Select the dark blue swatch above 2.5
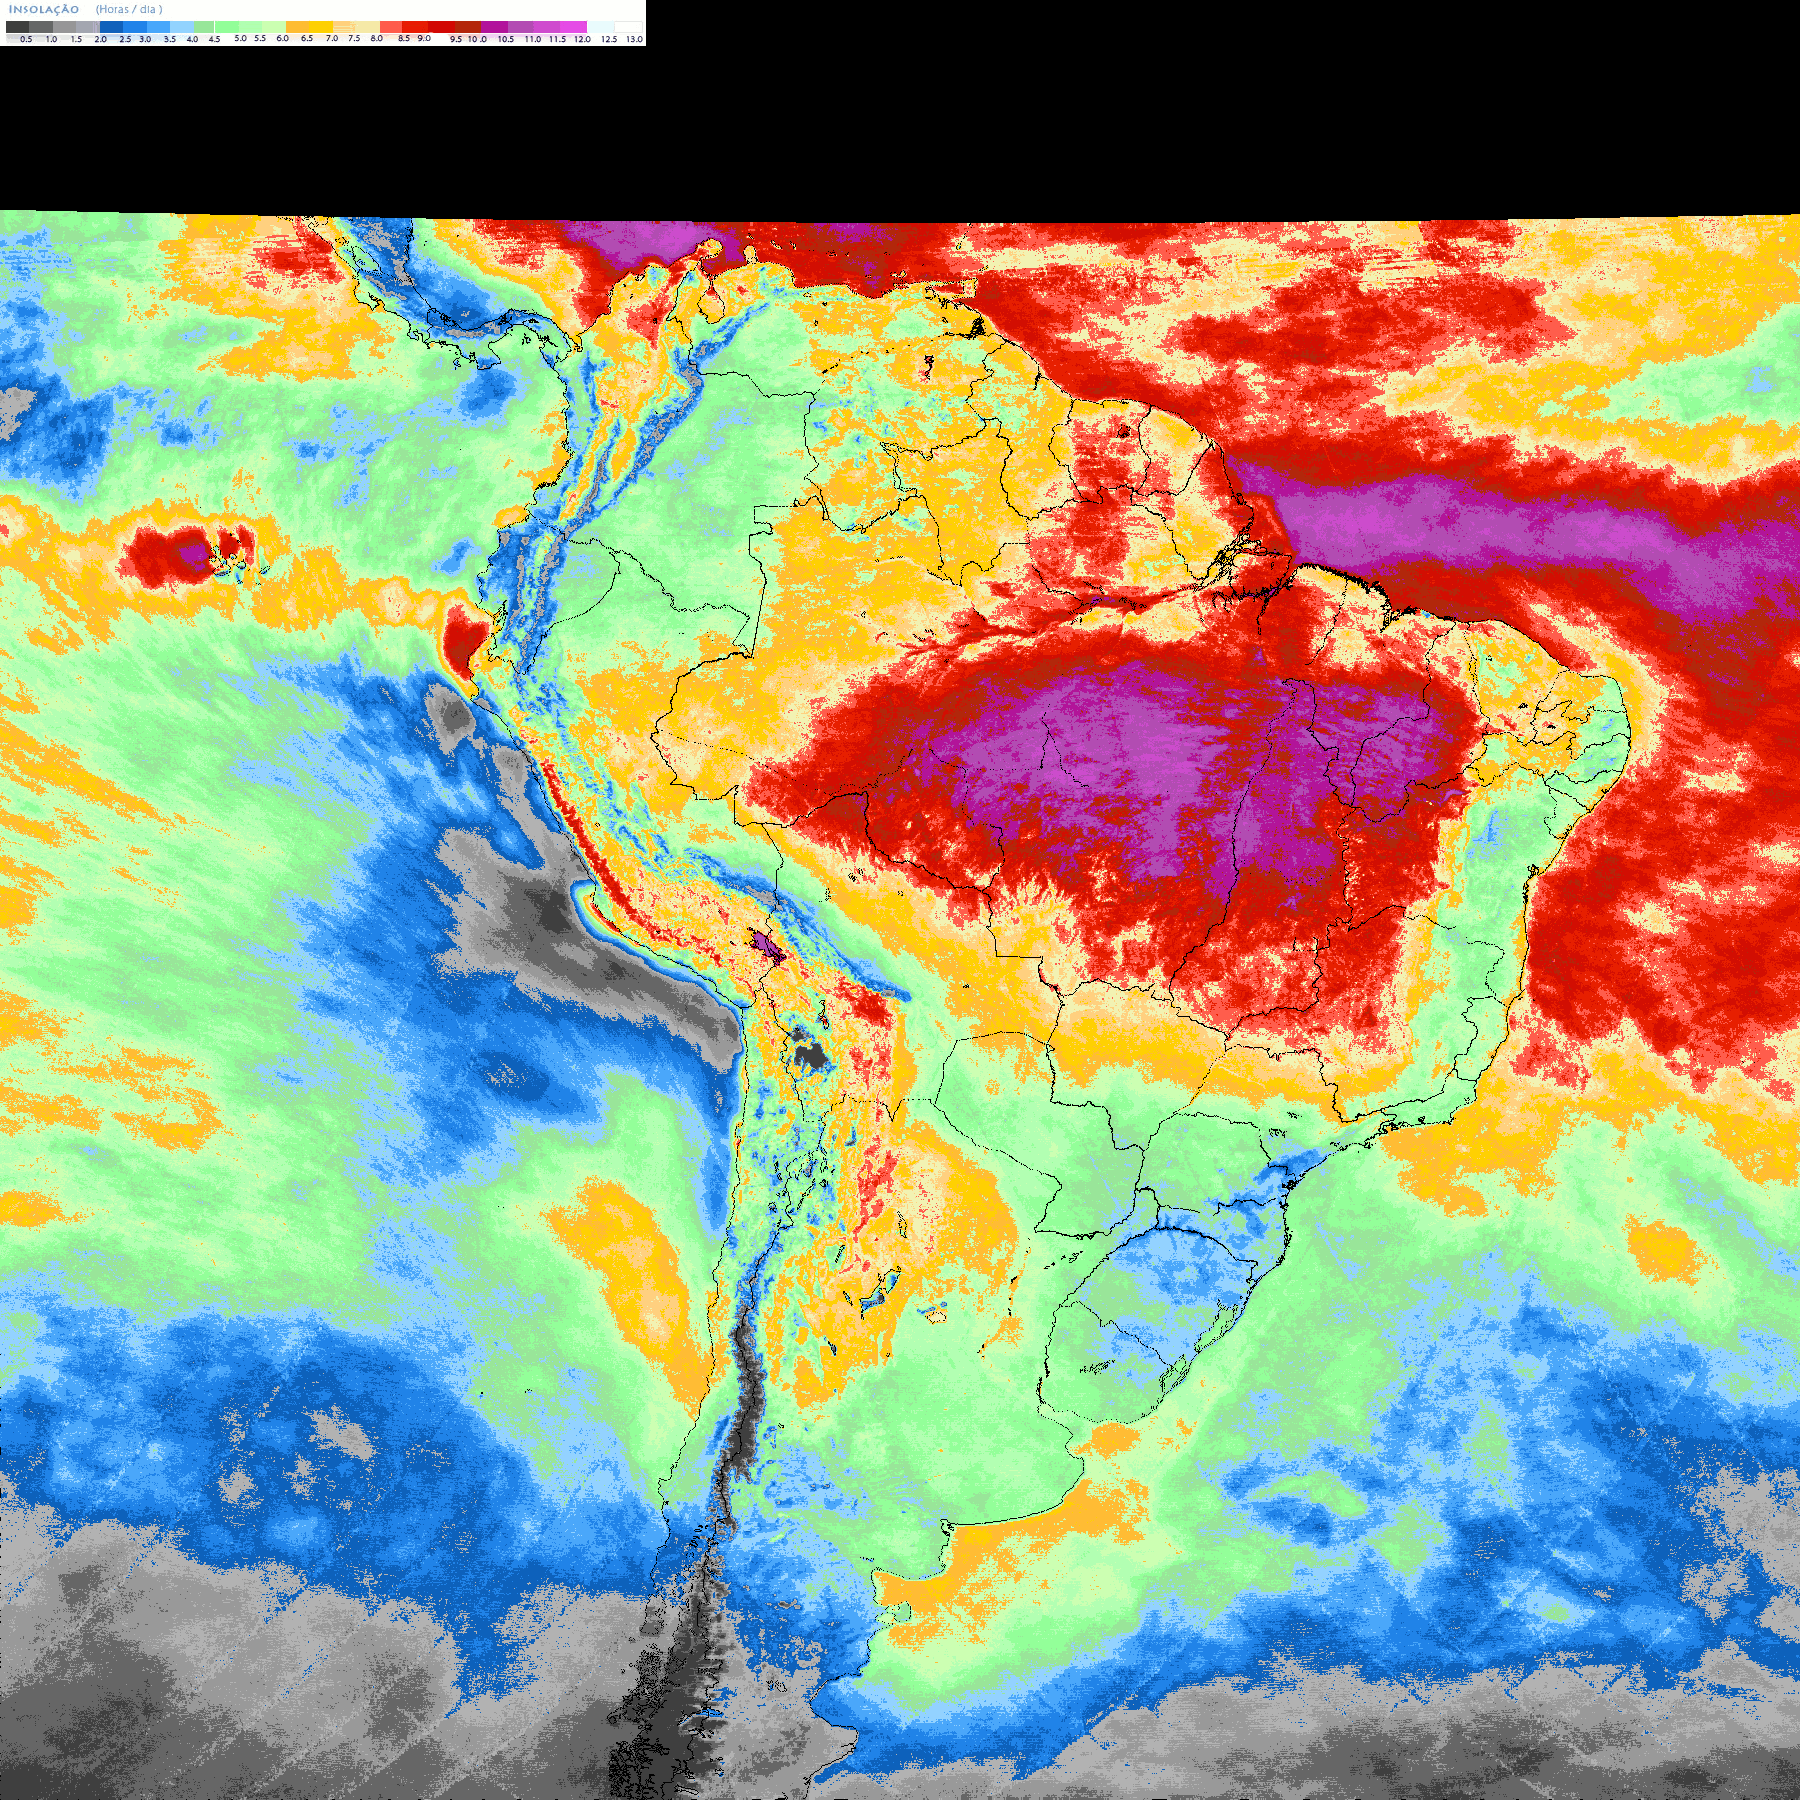Screen dimensions: 1800x1800 (111, 27)
